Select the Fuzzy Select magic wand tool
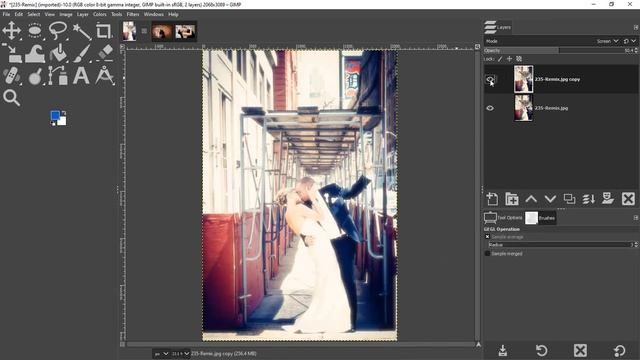Screen dimensions: 640x360 coord(81,31)
